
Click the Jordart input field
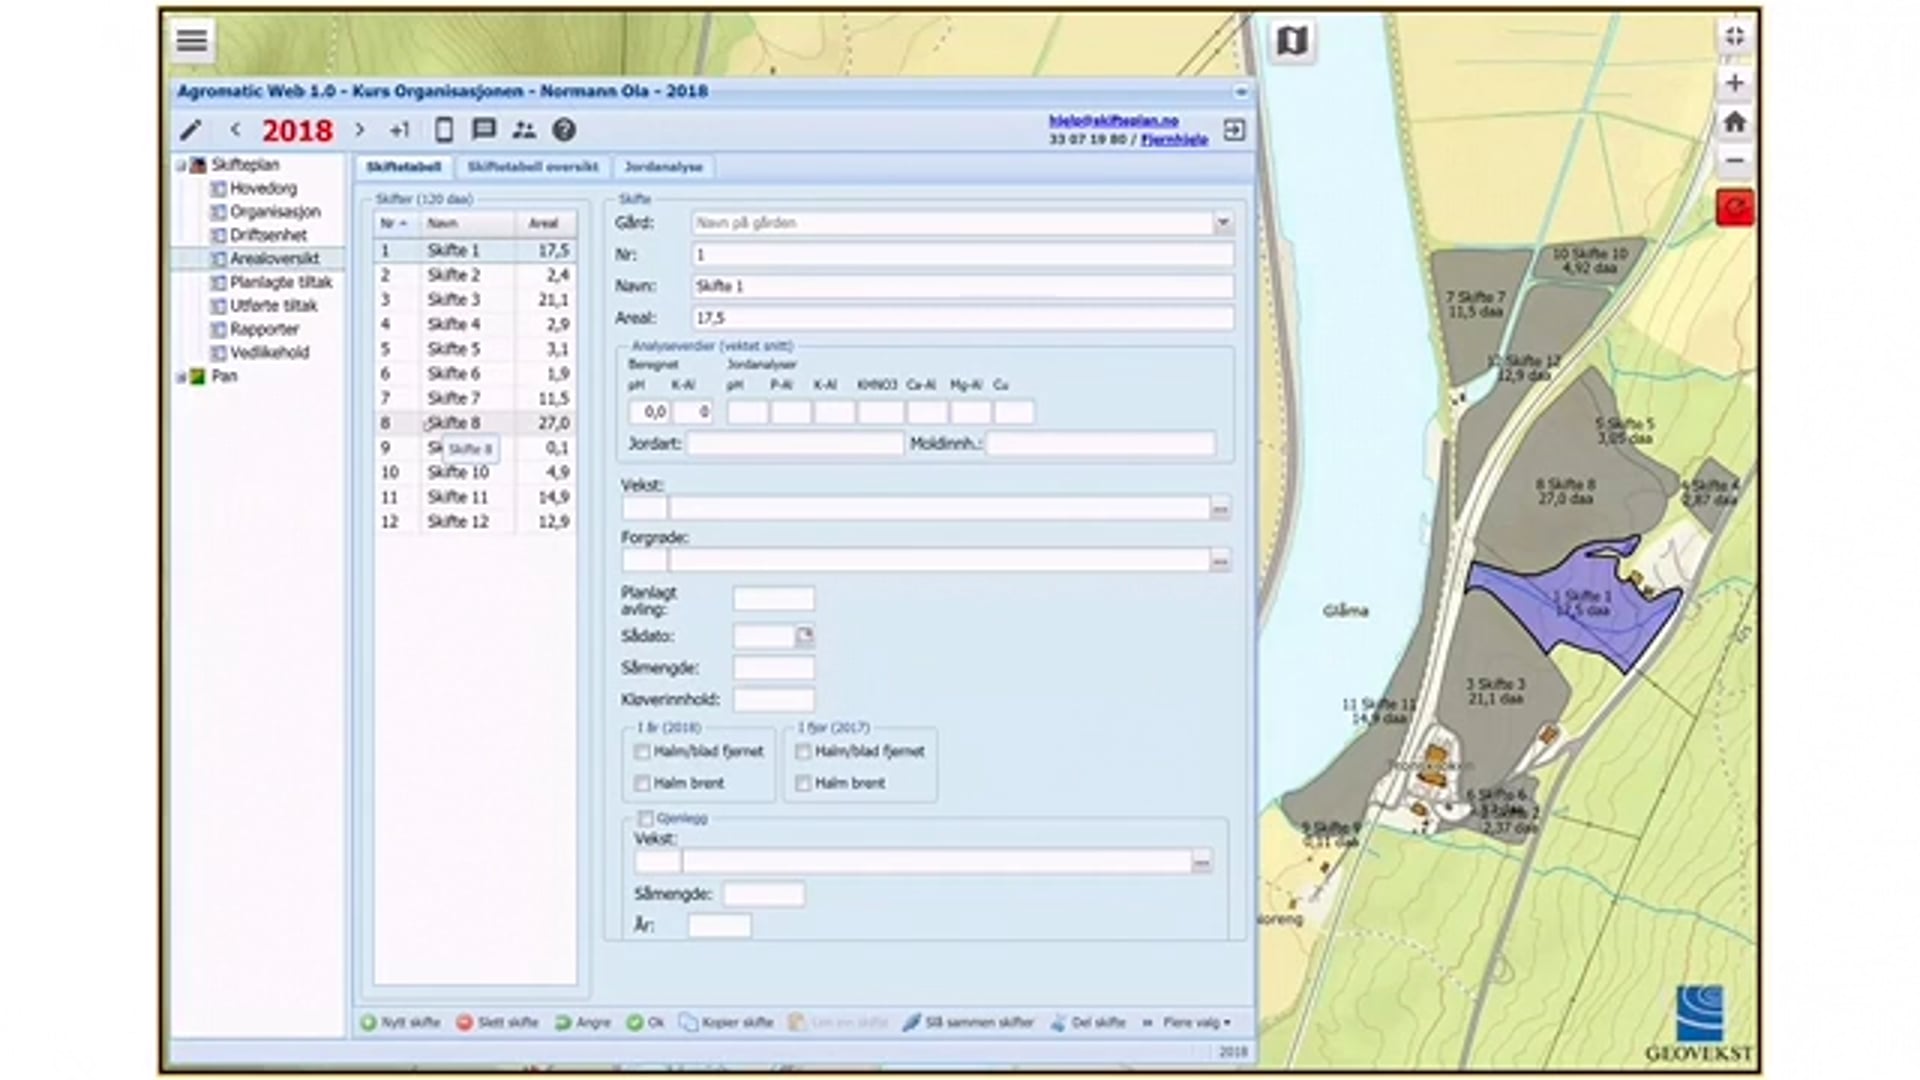tap(795, 443)
